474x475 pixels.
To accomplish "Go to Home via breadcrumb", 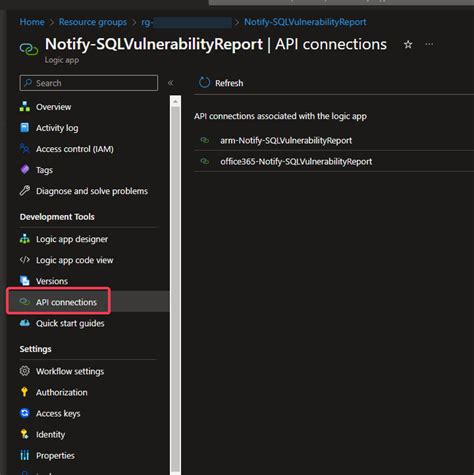I will coord(32,22).
